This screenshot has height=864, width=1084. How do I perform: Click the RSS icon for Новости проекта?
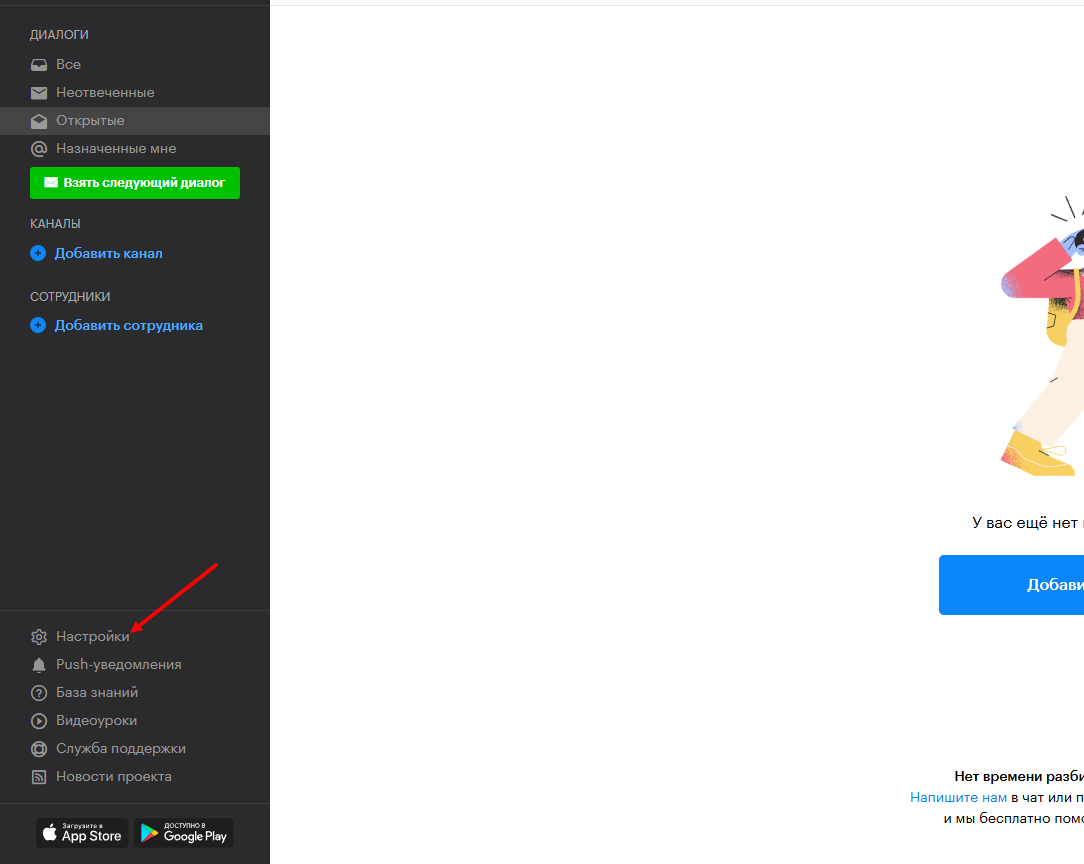[39, 777]
